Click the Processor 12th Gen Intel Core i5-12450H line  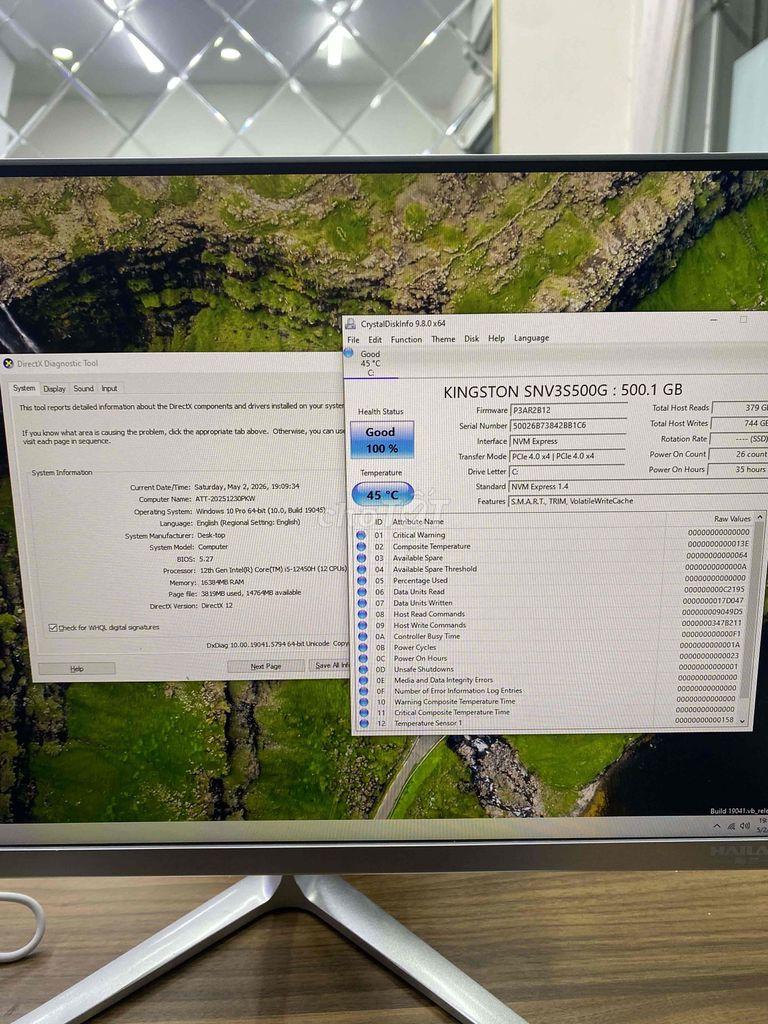(253, 569)
